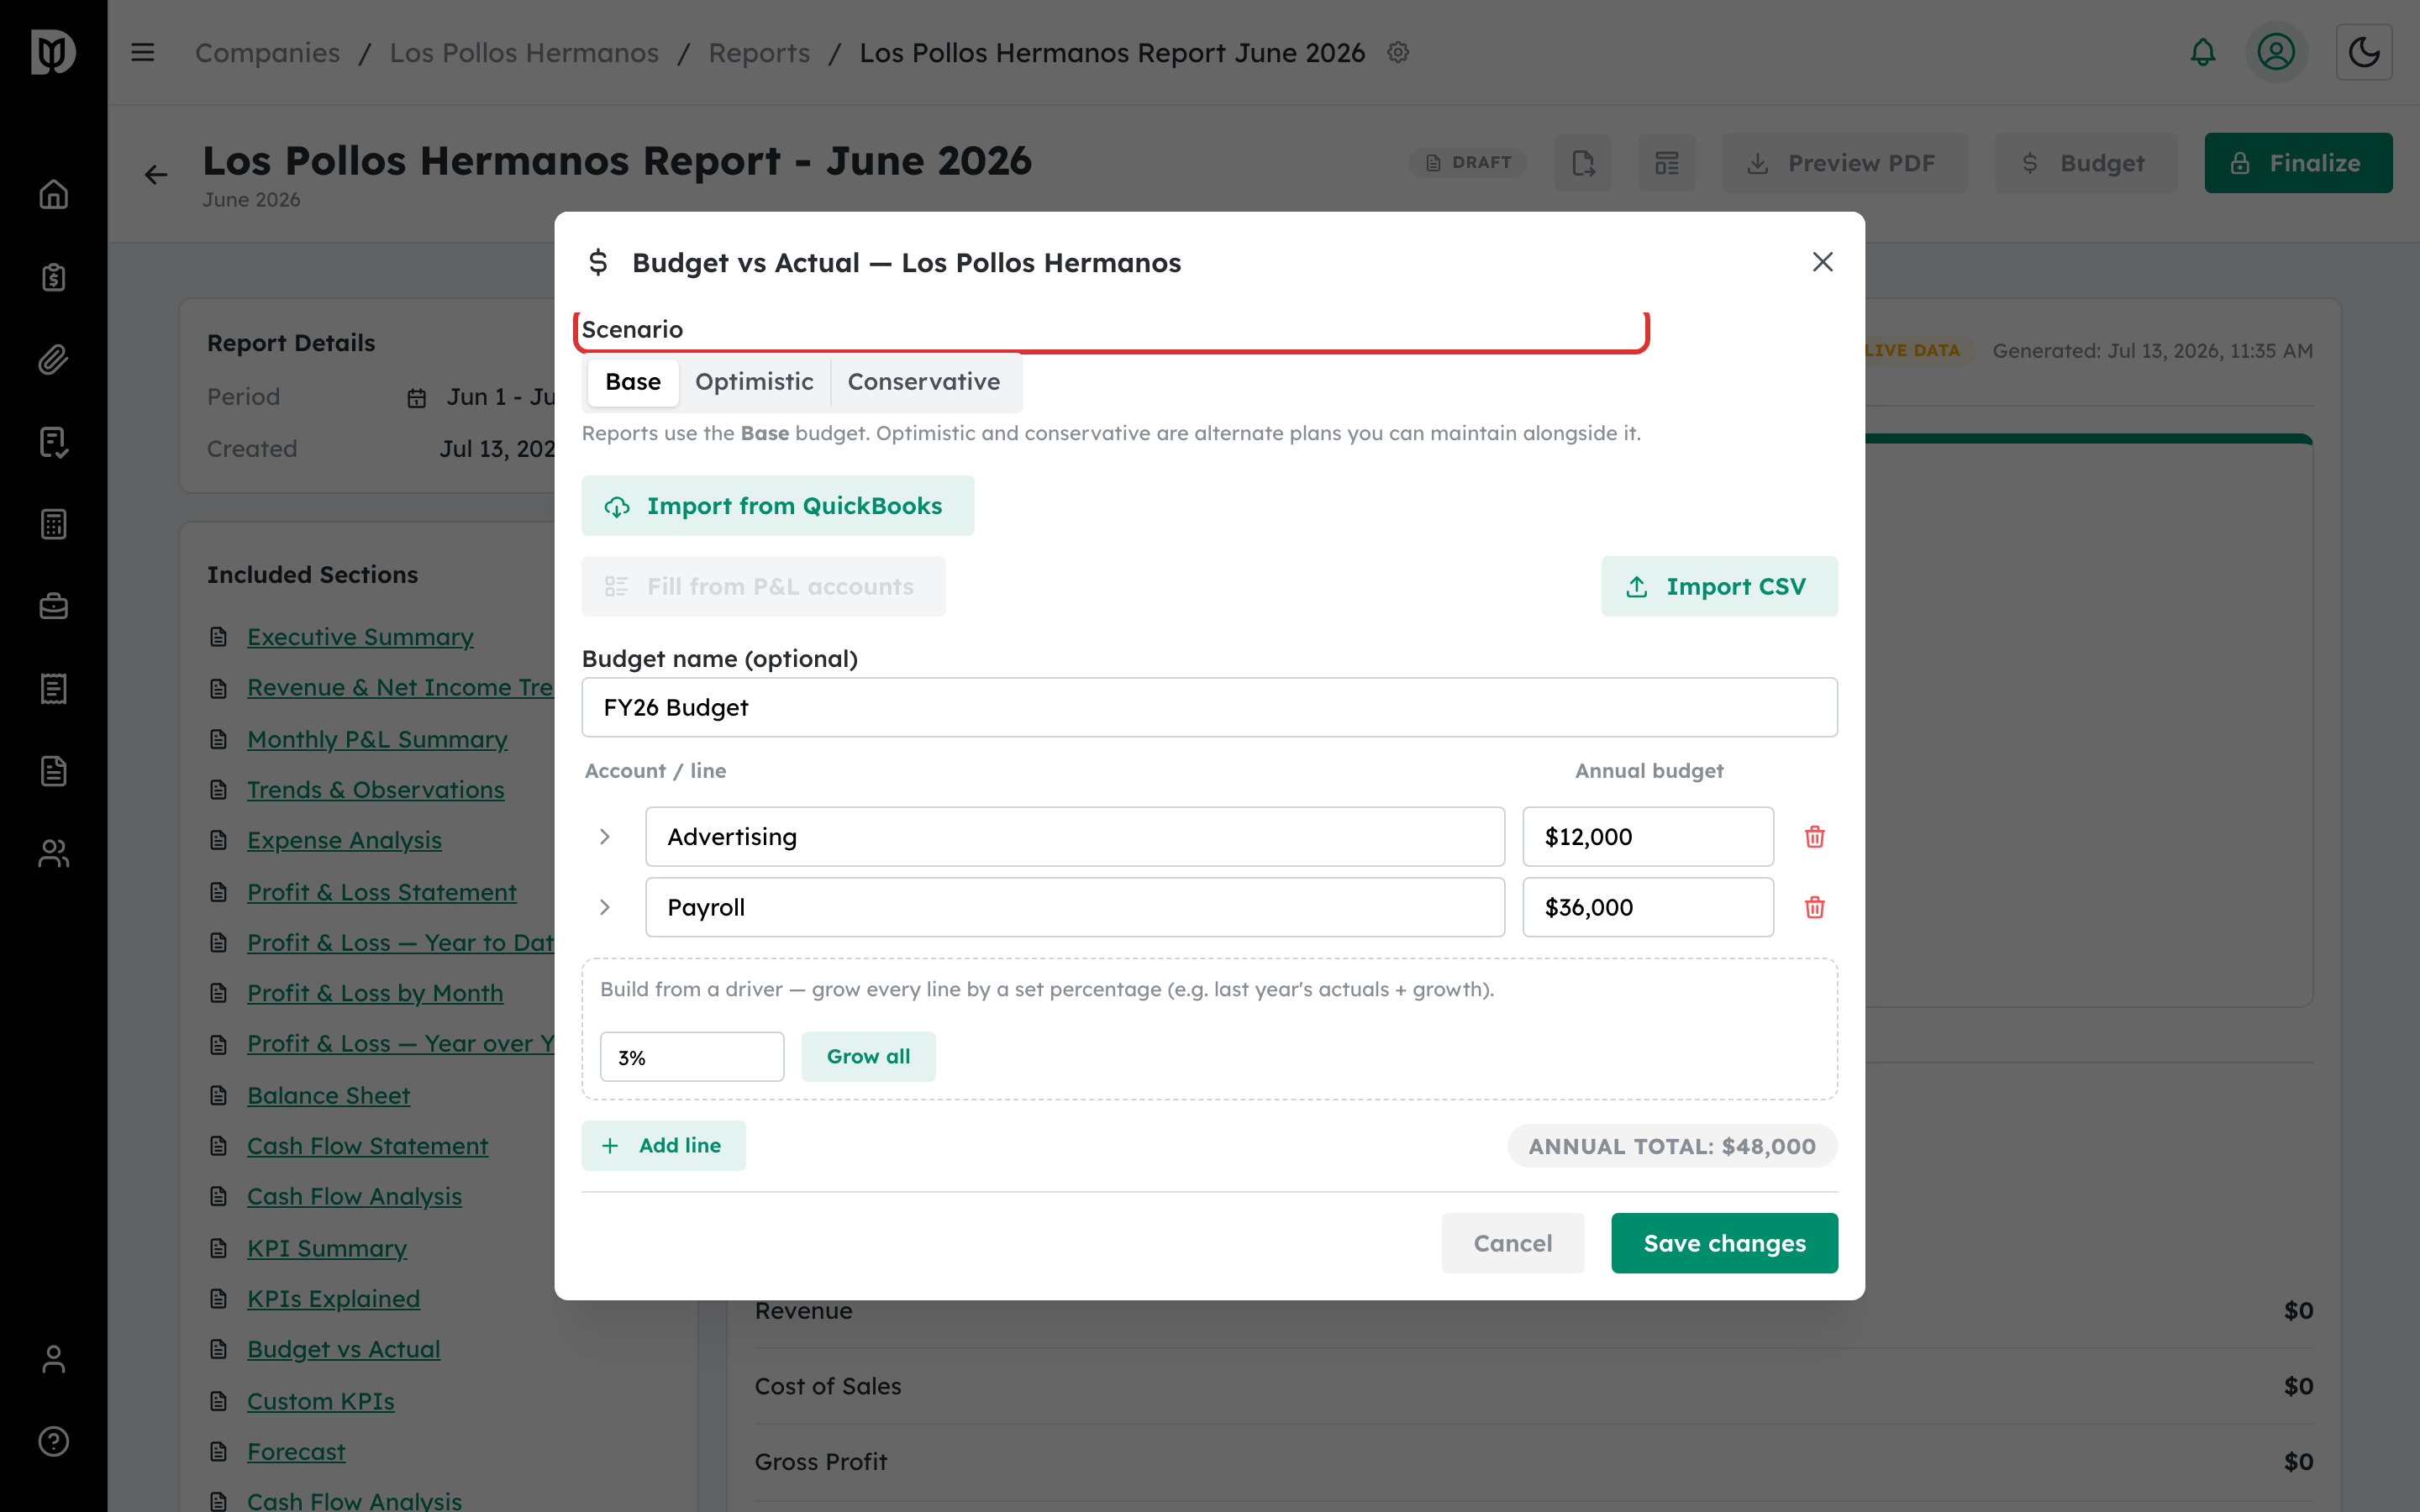Screen dimensions: 2420x1512
Task: Click the Advertising account name field
Action: coord(1075,837)
